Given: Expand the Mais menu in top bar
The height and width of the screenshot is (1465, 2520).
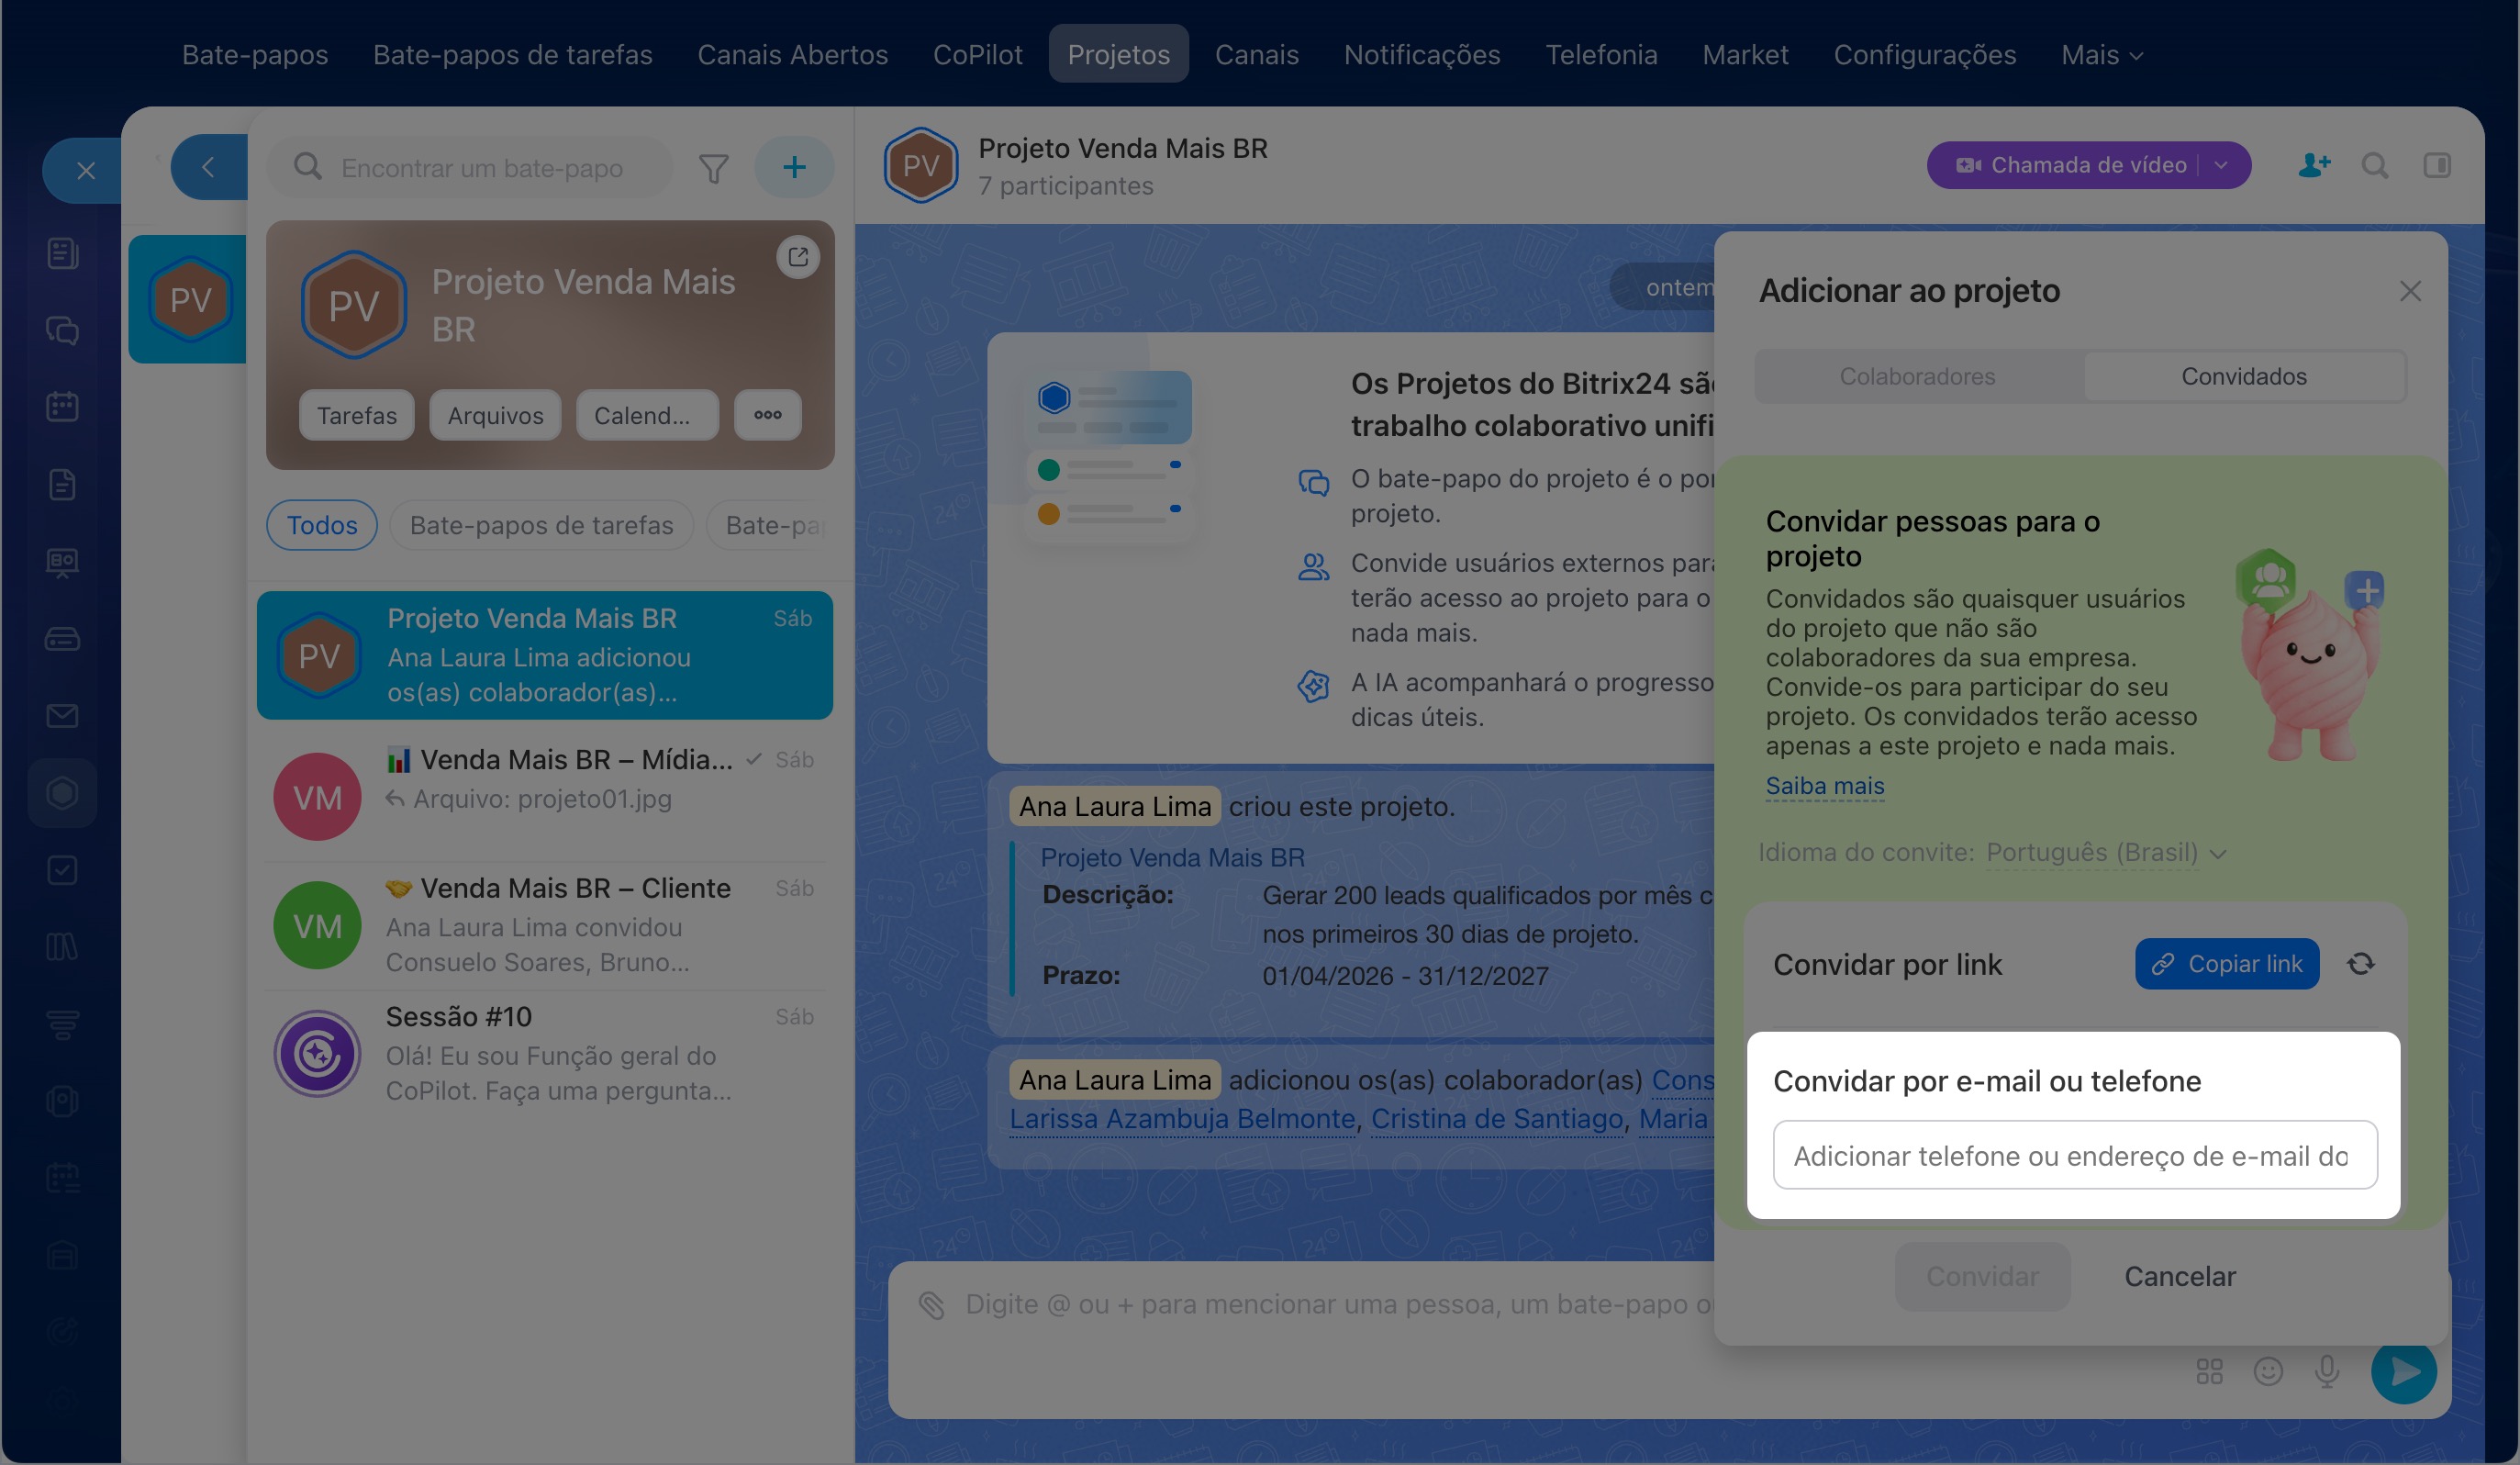Looking at the screenshot, I should tap(2102, 54).
